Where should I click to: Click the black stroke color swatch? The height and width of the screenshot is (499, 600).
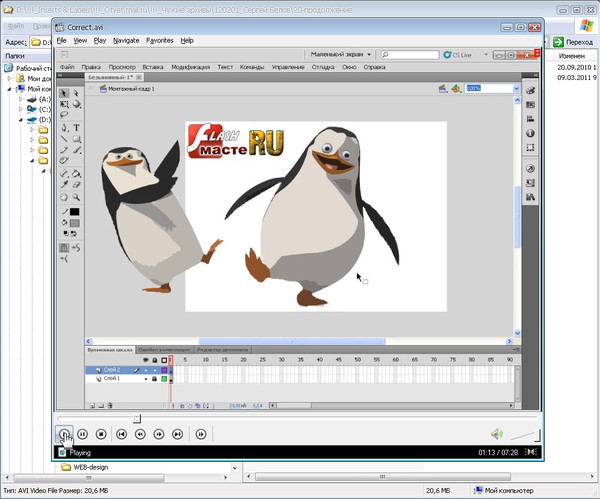point(75,212)
